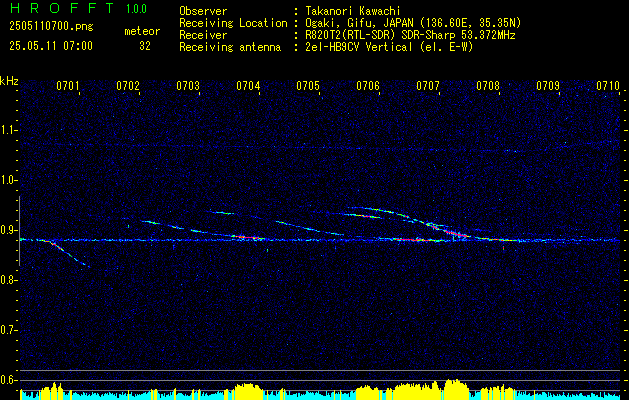The width and height of the screenshot is (629, 400).
Task: Click the bright red echo near 0704
Action: tap(249, 238)
